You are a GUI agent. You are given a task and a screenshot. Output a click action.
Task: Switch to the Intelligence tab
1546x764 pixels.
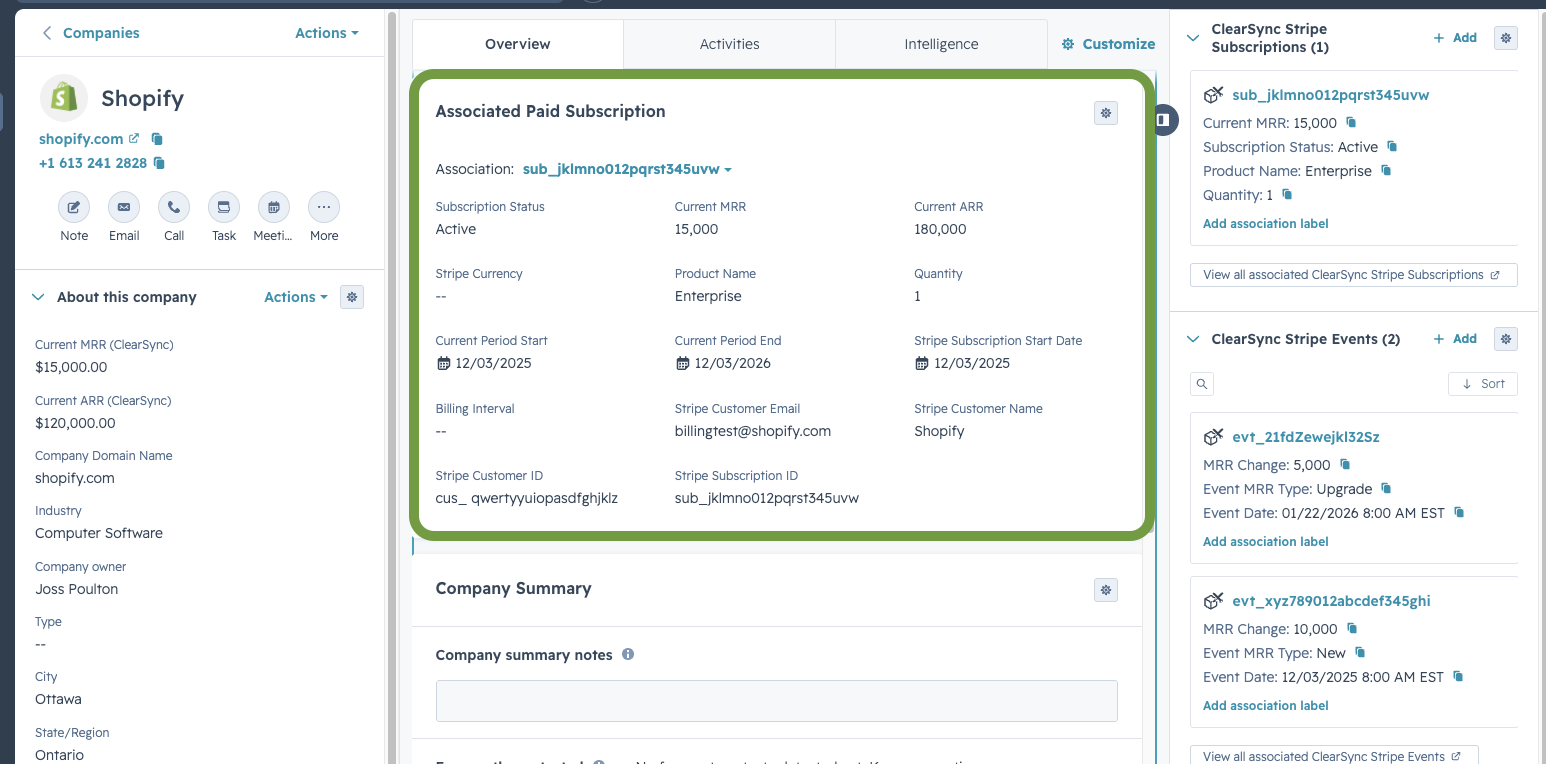pyautogui.click(x=941, y=44)
